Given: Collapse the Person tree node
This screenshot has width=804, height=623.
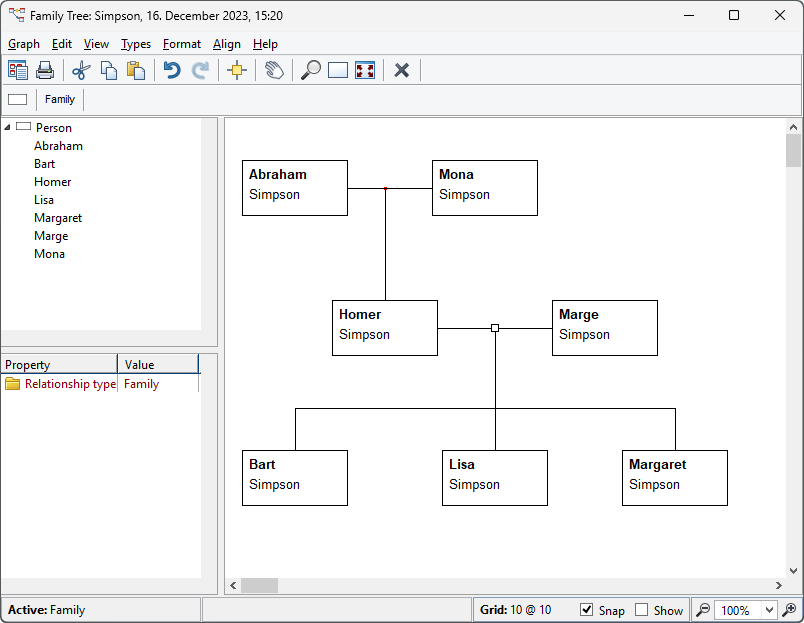Looking at the screenshot, I should click(x=9, y=127).
